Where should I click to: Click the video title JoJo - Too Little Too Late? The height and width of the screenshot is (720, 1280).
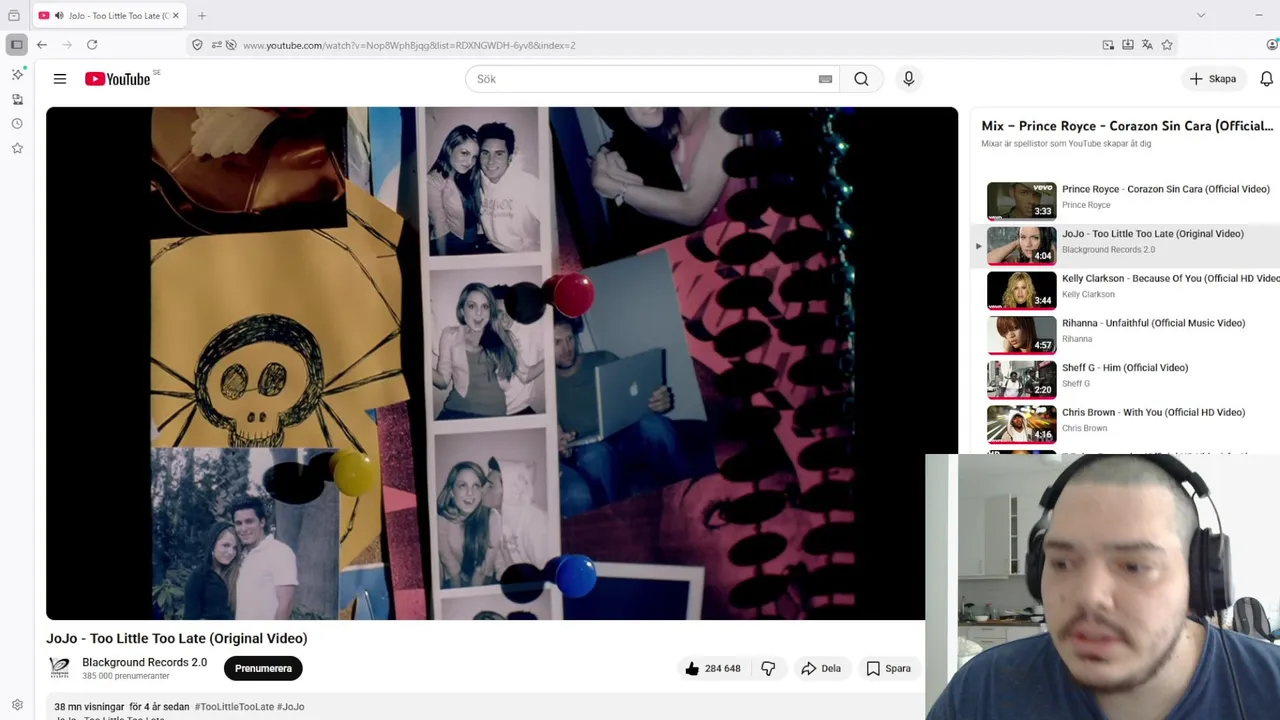point(177,638)
